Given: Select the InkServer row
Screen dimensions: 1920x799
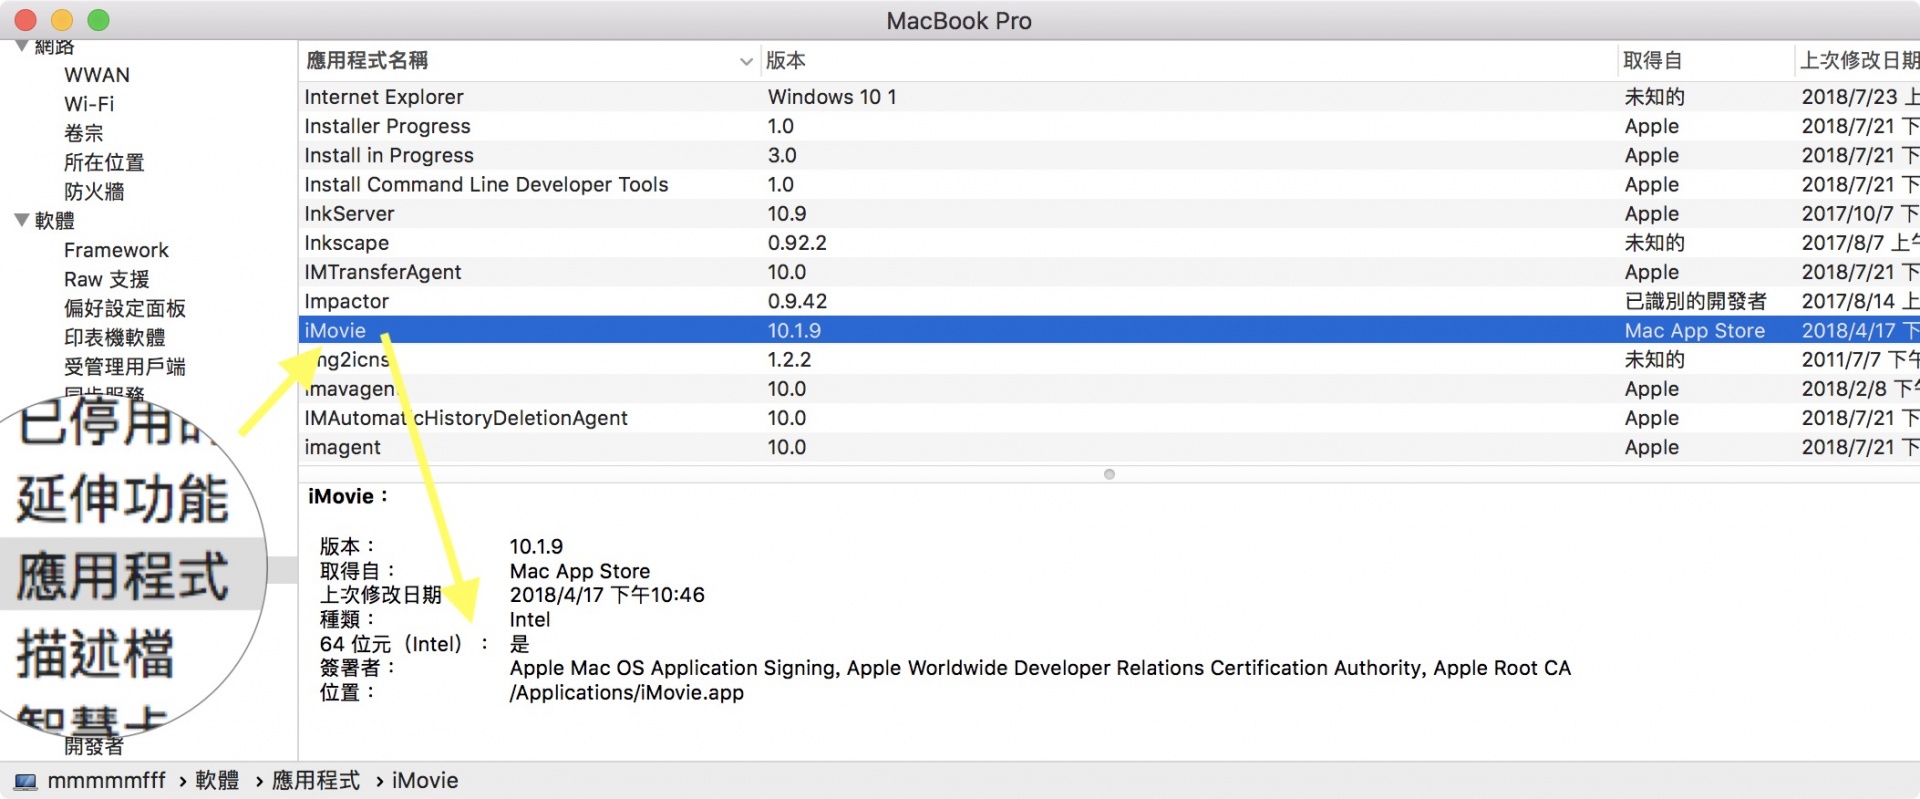Looking at the screenshot, I should click(1109, 213).
